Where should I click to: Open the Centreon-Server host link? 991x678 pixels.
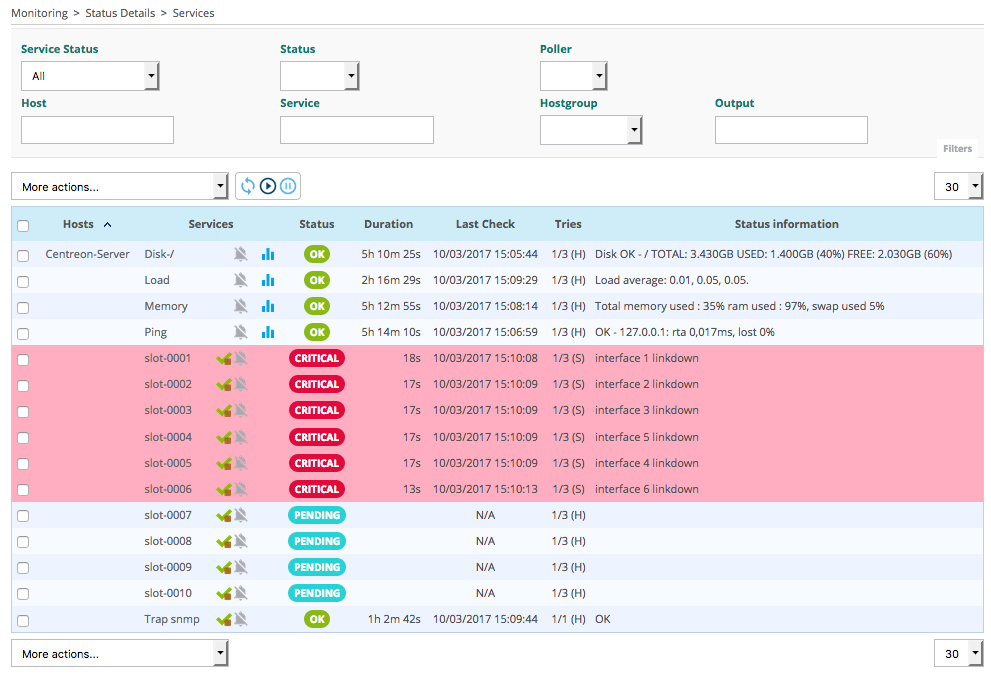tap(87, 254)
